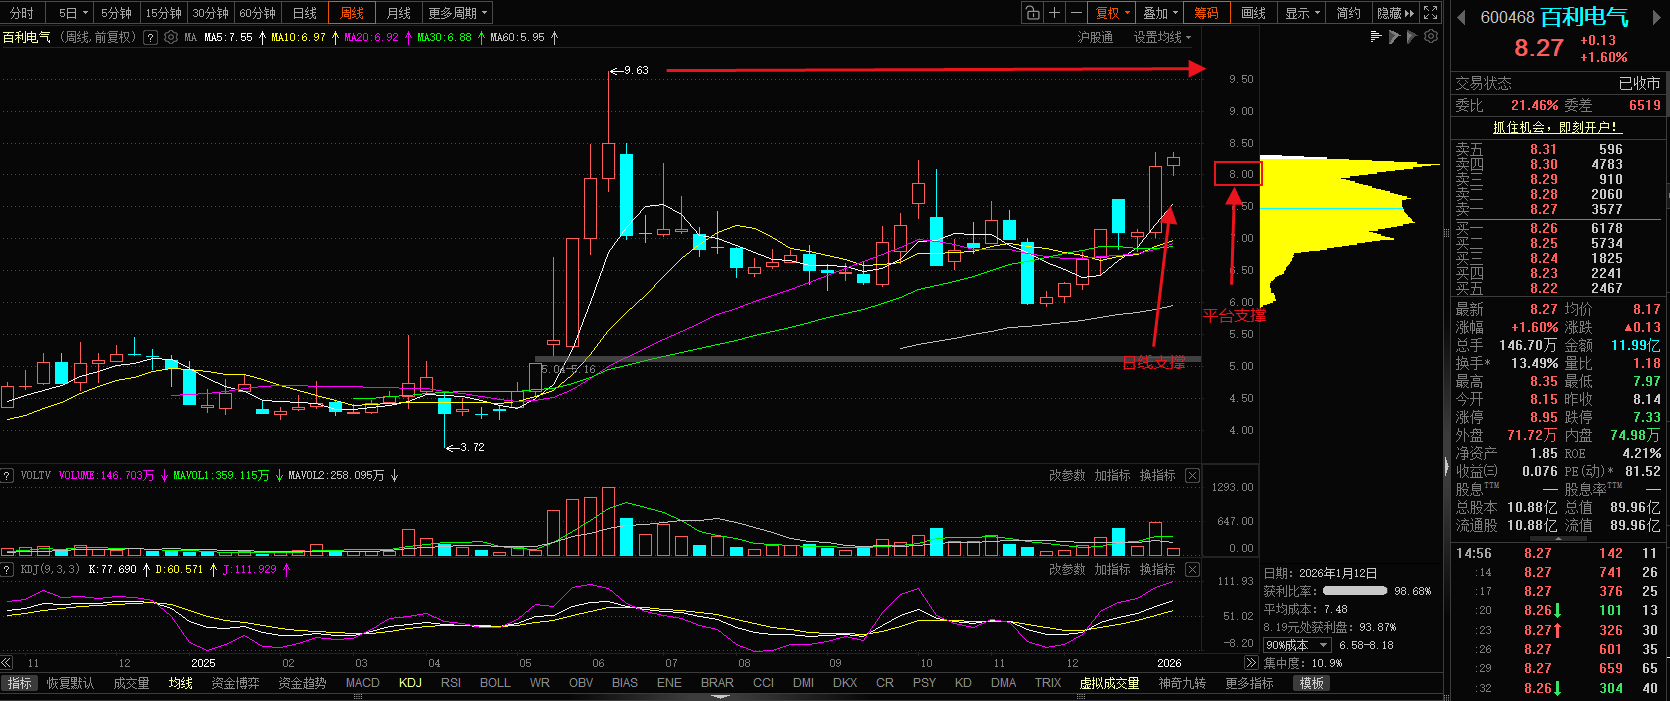Toggle 均线 moving average overlay
Screen dimensions: 1670x701
pos(181,683)
